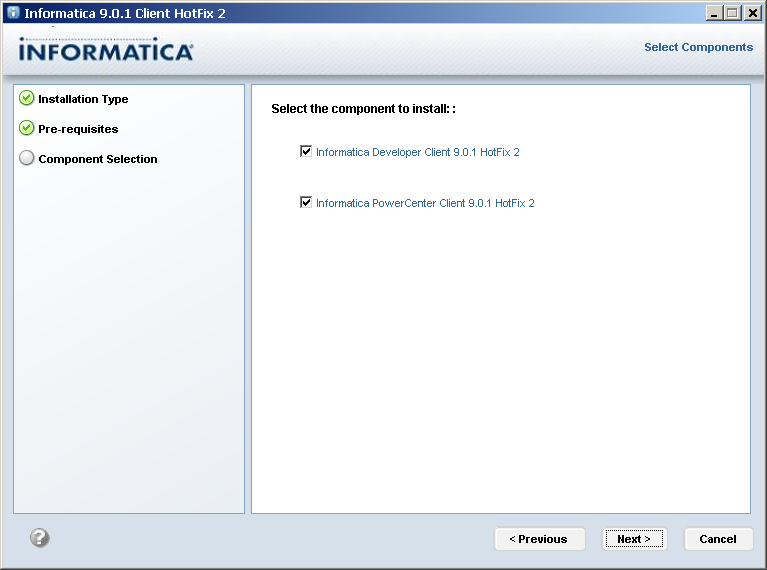
Task: Uncheck Informatica Developer Client 9.0.1 HotFix 2
Action: tap(306, 151)
